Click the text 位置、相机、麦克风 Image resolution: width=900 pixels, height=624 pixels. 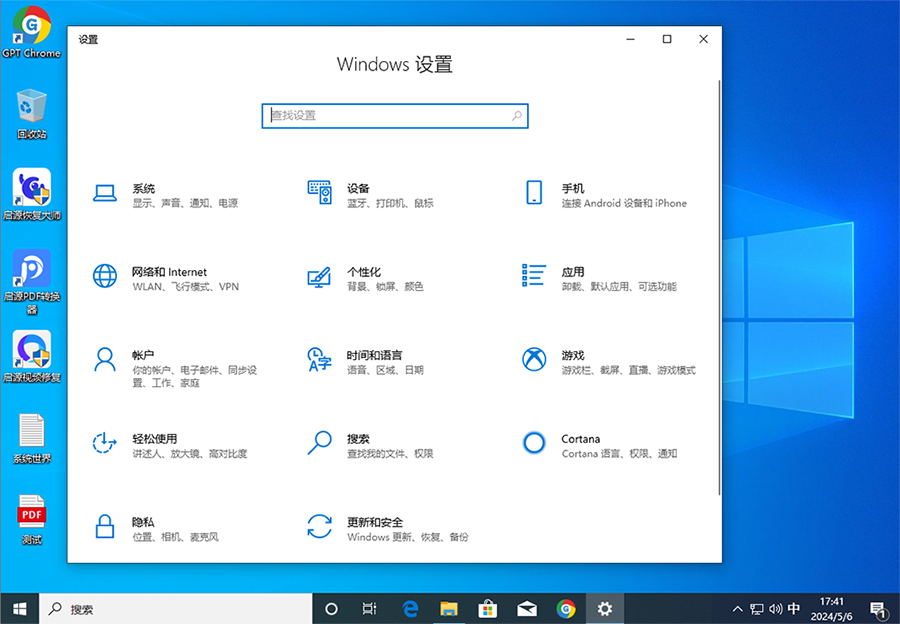[x=176, y=537]
